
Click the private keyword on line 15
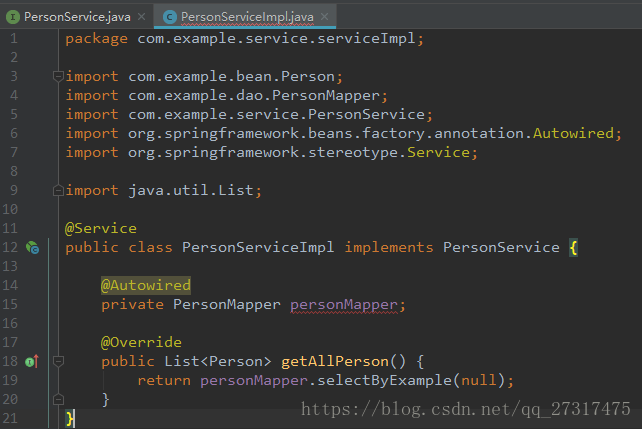132,305
